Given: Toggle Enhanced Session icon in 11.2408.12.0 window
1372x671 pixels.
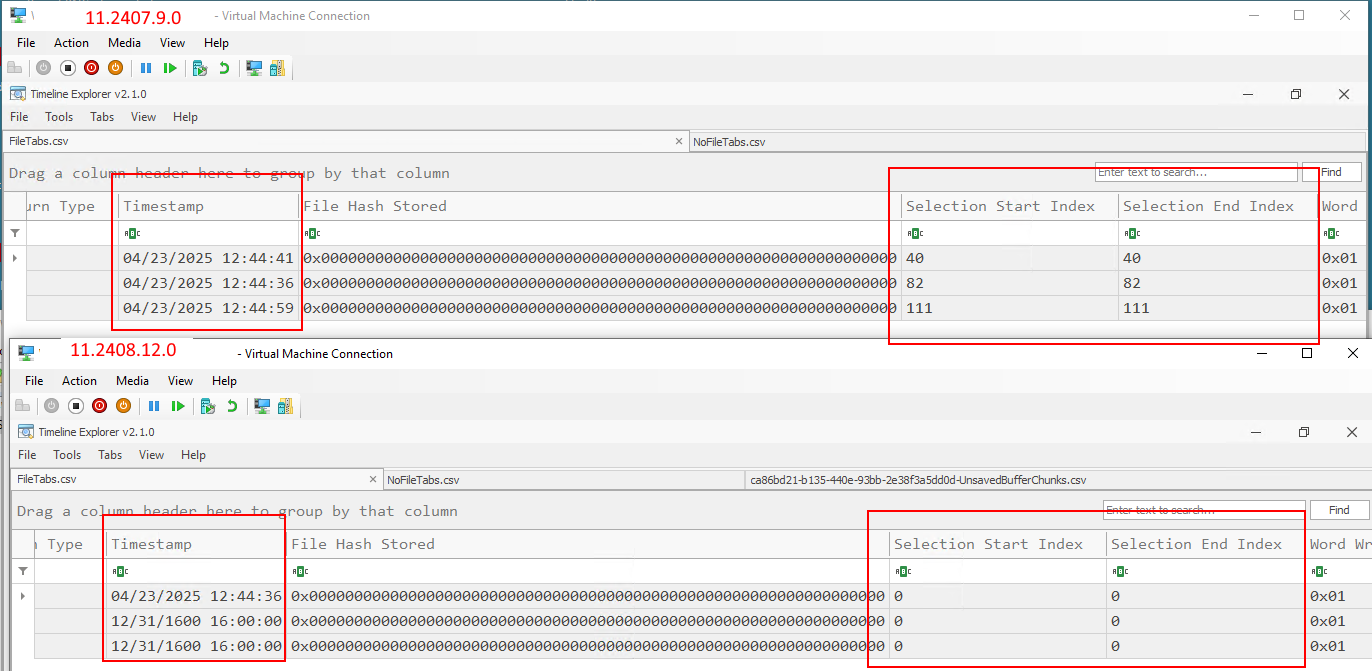Looking at the screenshot, I should pos(262,406).
